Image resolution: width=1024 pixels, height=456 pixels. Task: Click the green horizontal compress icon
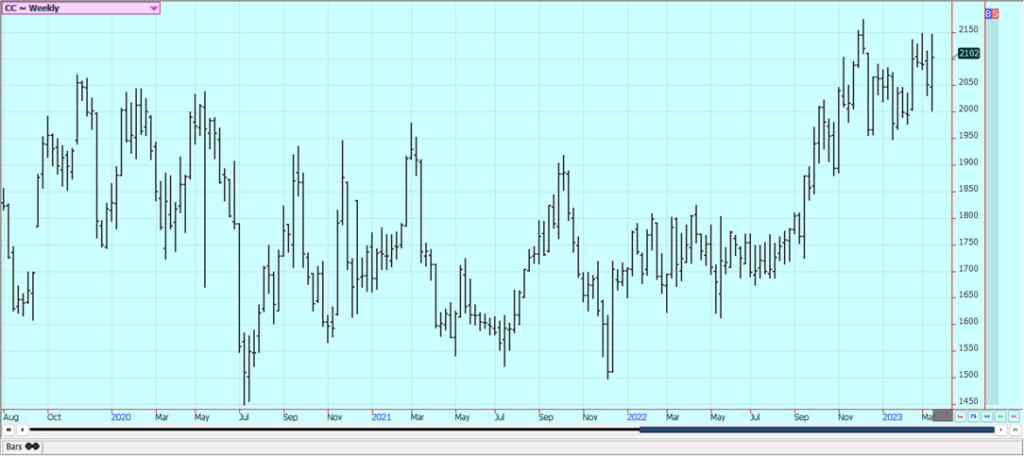coord(1000,416)
